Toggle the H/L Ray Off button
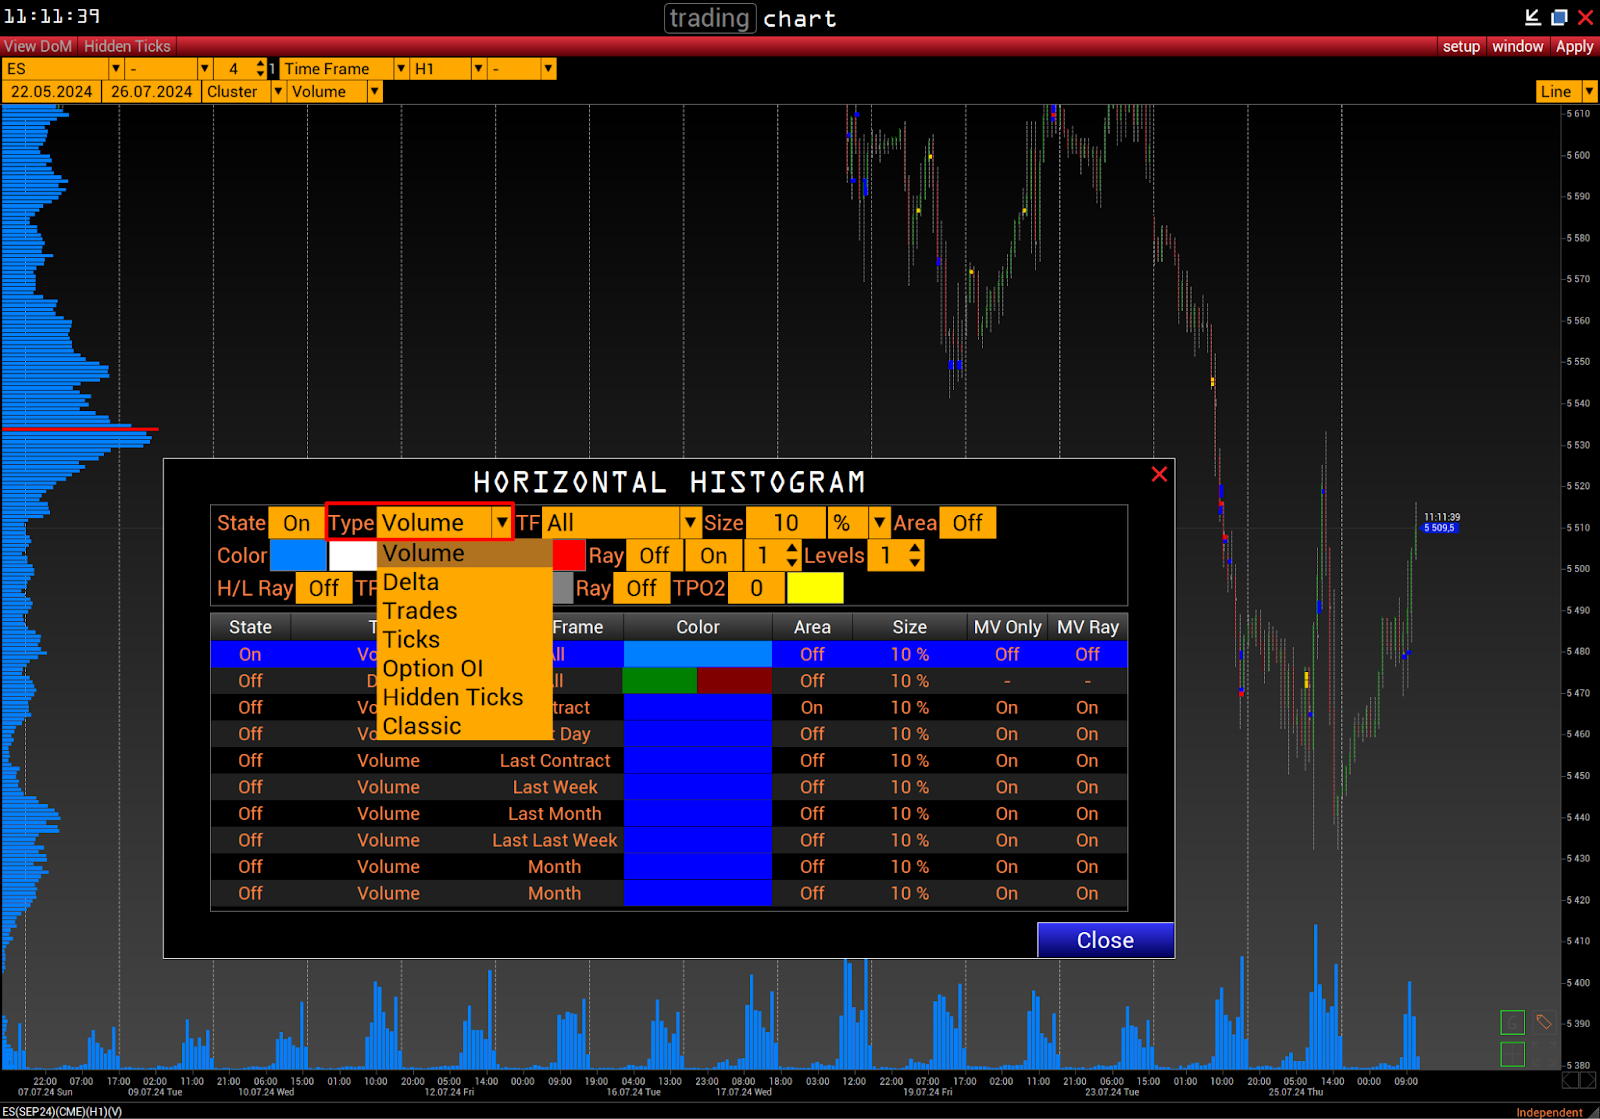This screenshot has width=1600, height=1119. click(323, 588)
